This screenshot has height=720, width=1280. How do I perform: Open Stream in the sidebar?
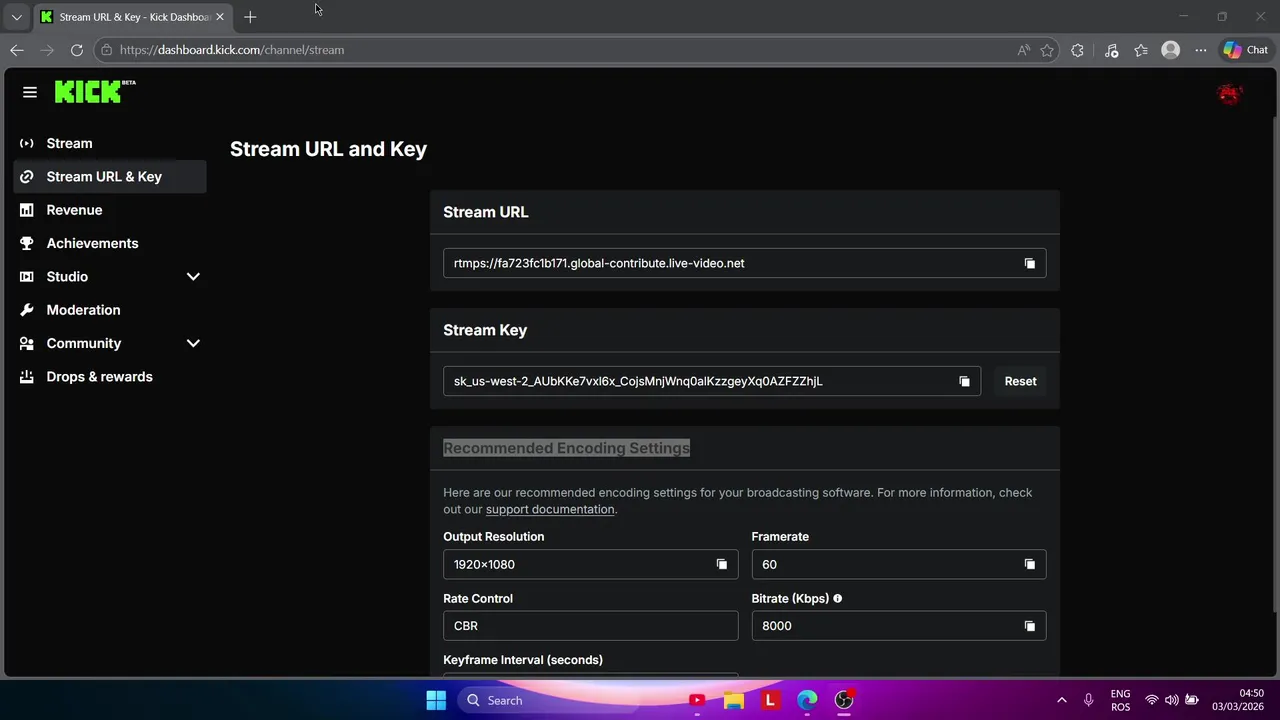pos(110,143)
